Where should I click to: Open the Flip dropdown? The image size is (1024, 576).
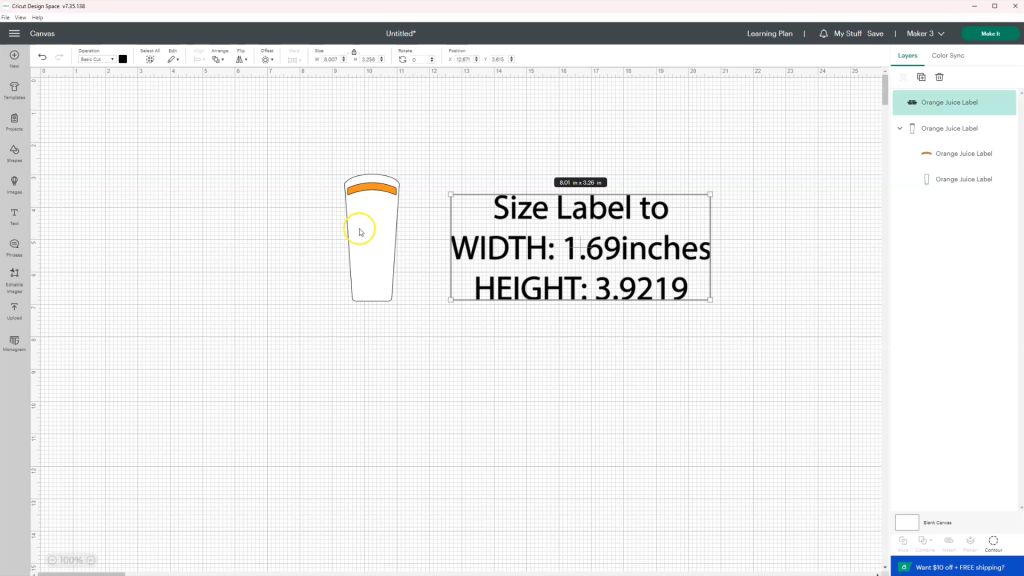(241, 59)
